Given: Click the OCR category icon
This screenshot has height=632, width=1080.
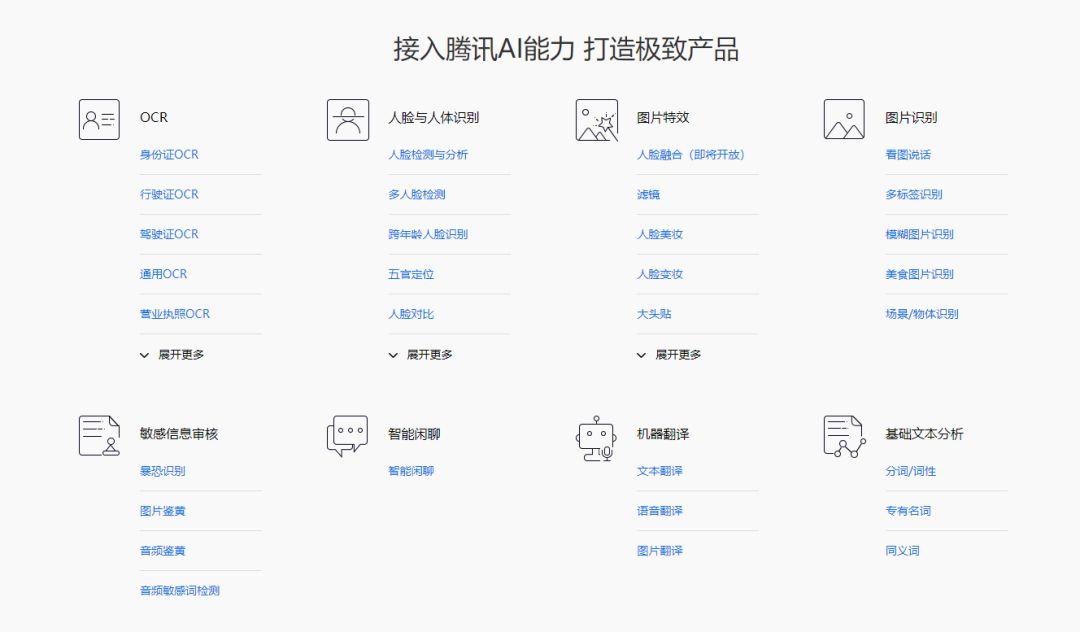Looking at the screenshot, I should coord(98,118).
